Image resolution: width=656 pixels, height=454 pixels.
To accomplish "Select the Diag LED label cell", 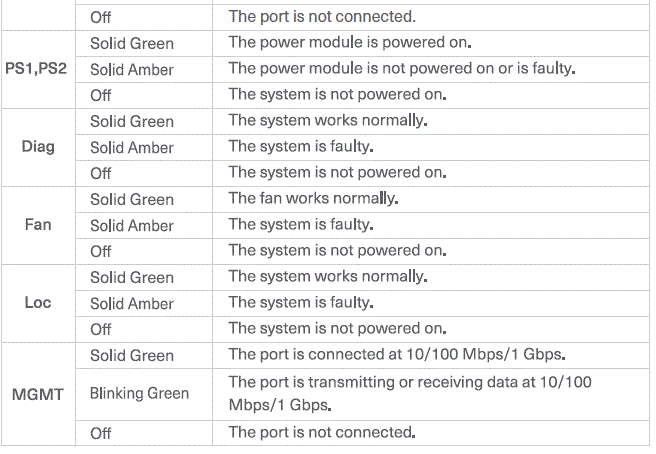I will pyautogui.click(x=38, y=147).
